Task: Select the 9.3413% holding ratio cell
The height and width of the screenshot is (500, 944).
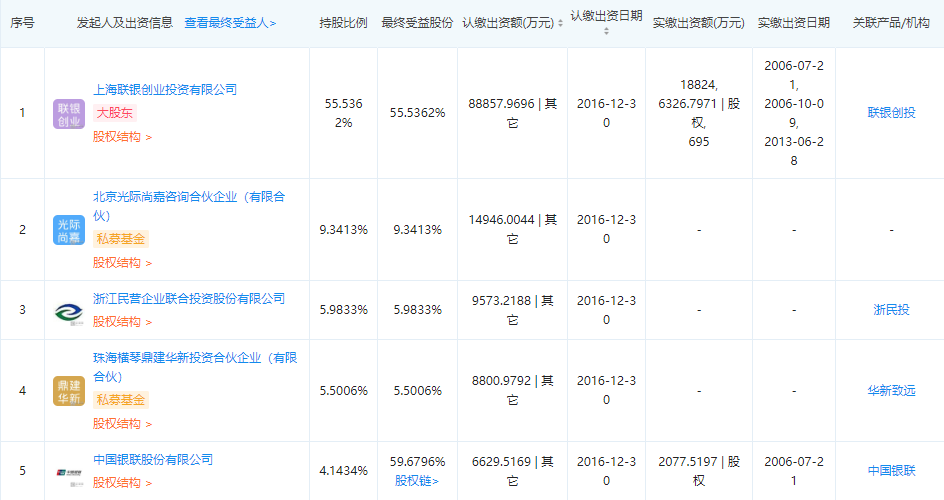Action: point(343,230)
